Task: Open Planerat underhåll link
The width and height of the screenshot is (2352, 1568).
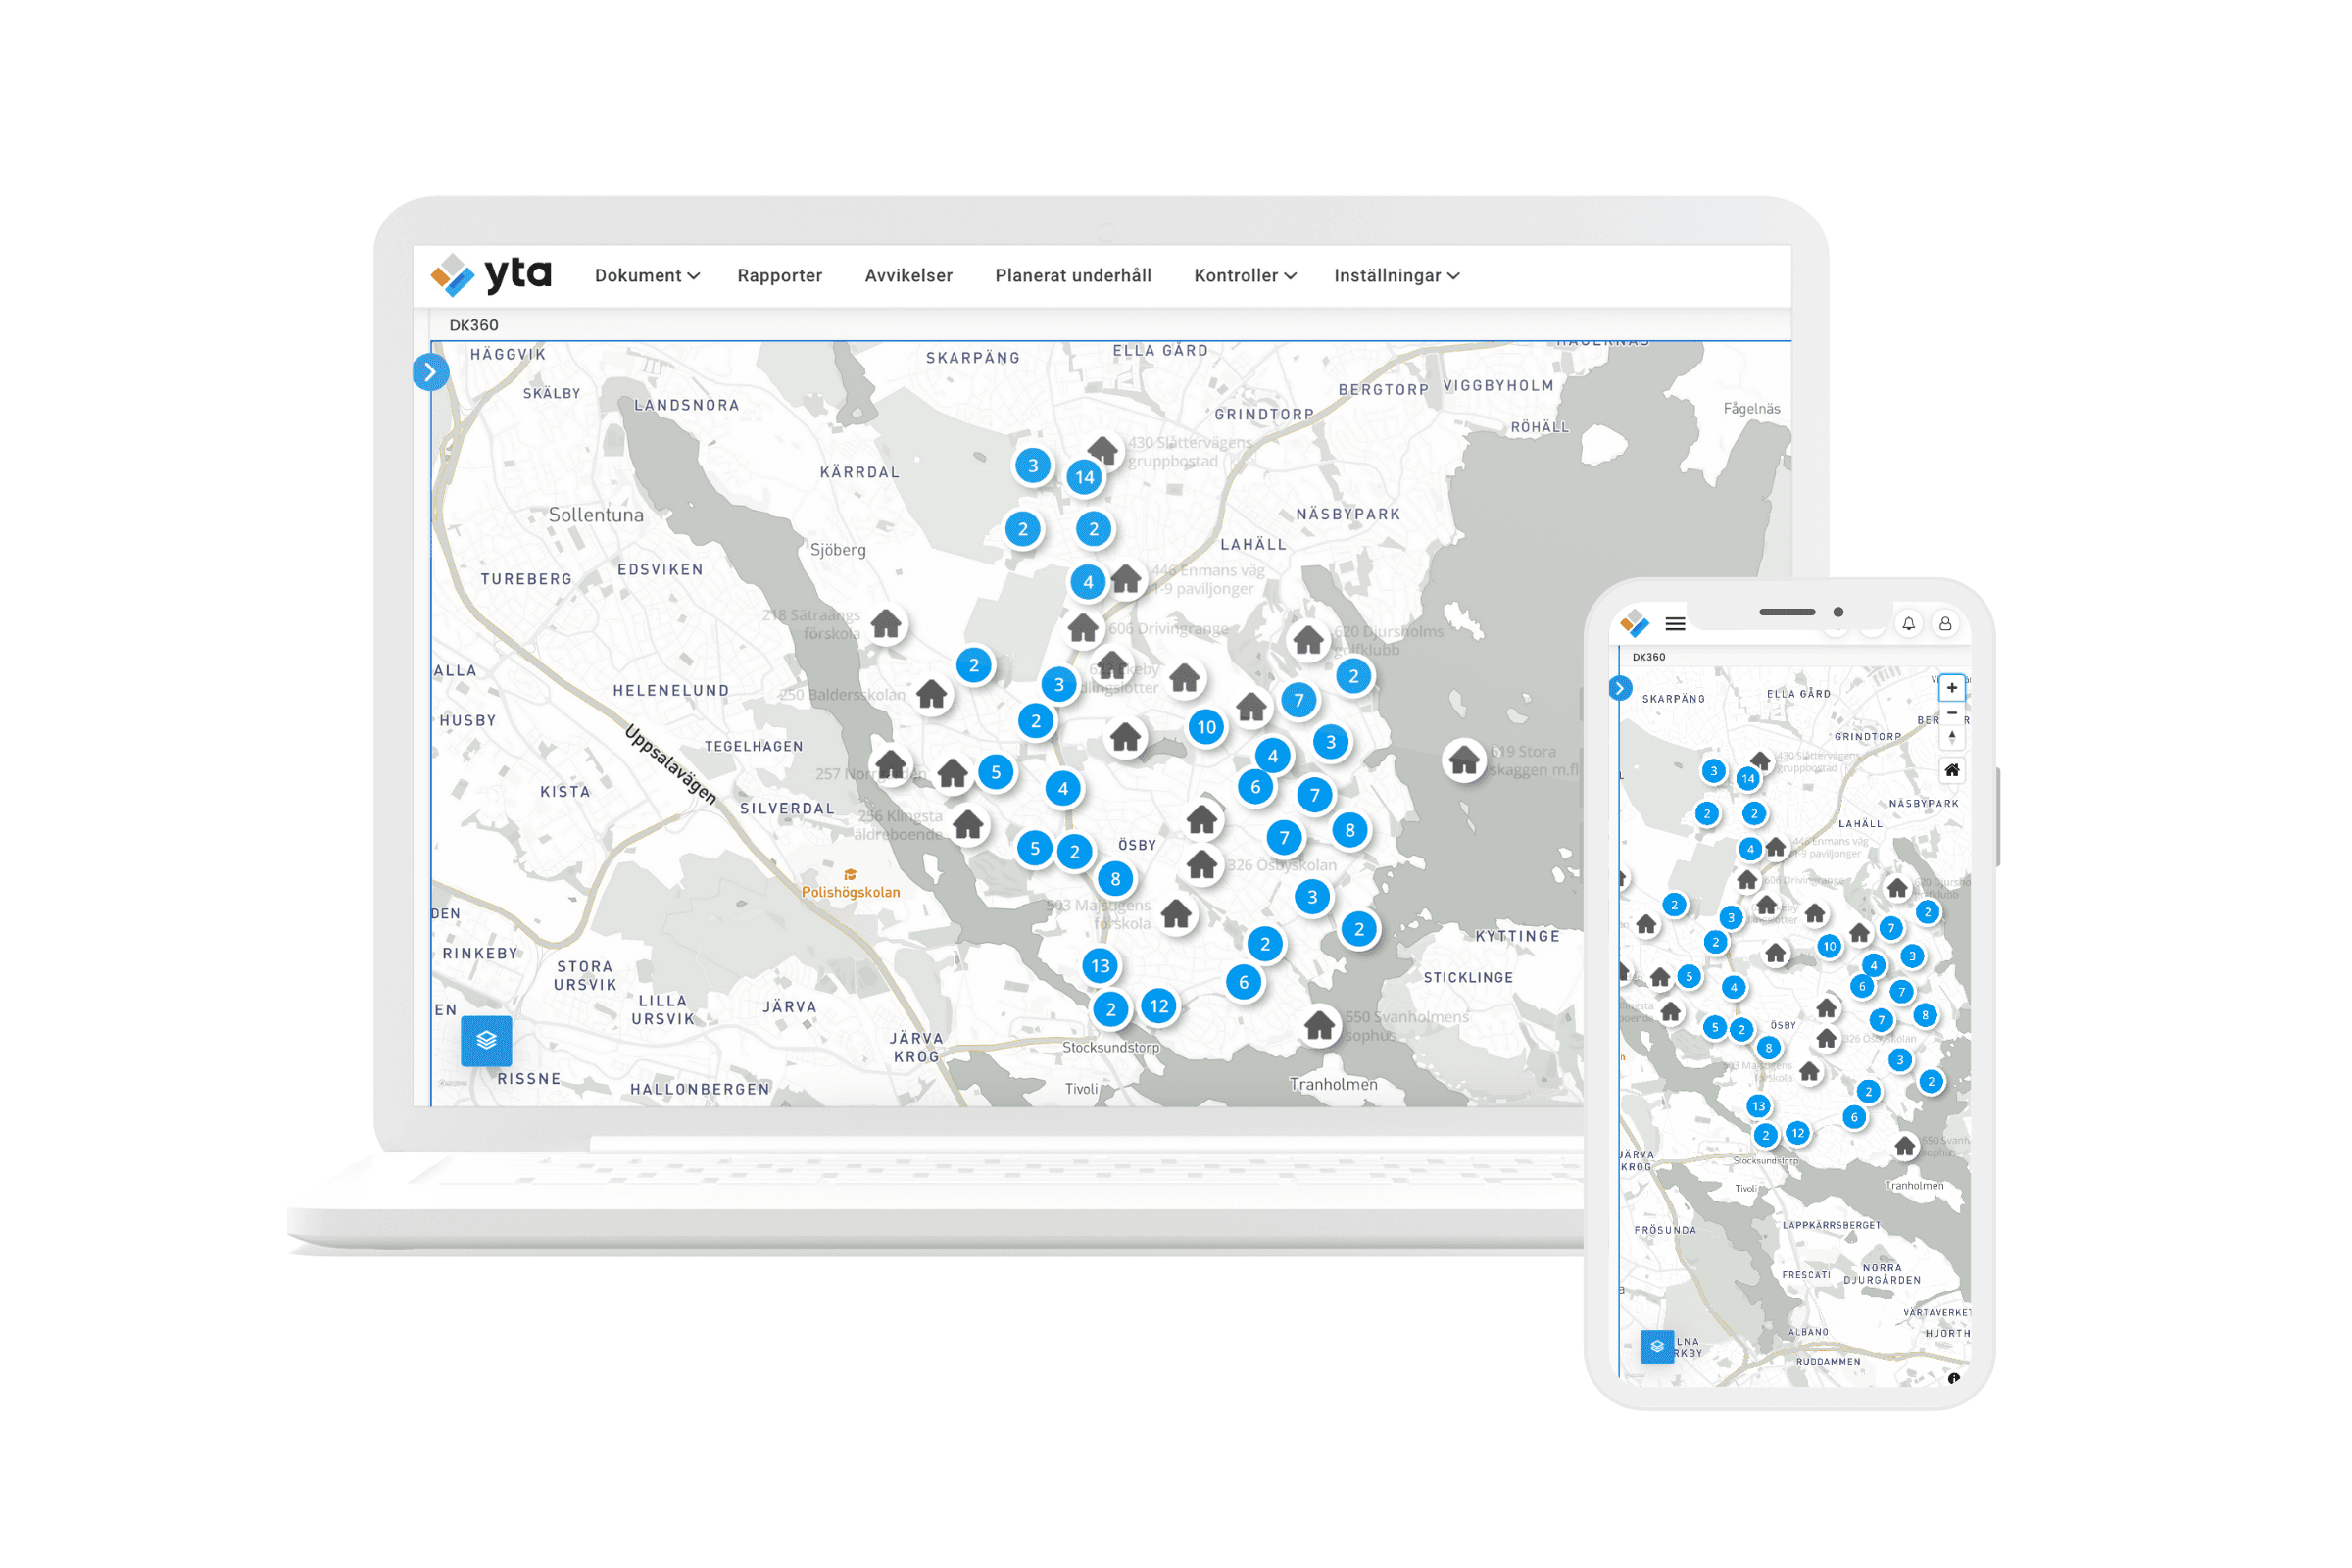Action: pyautogui.click(x=1072, y=275)
